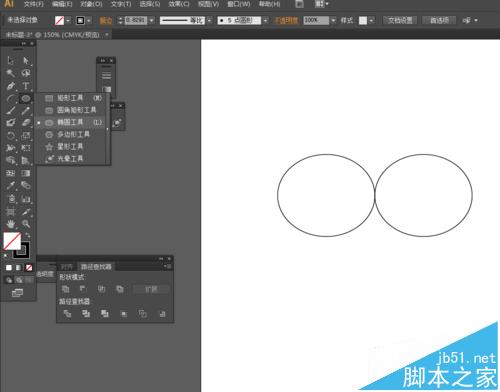Select the Gradient tool
The height and width of the screenshot is (392, 500).
point(26,173)
